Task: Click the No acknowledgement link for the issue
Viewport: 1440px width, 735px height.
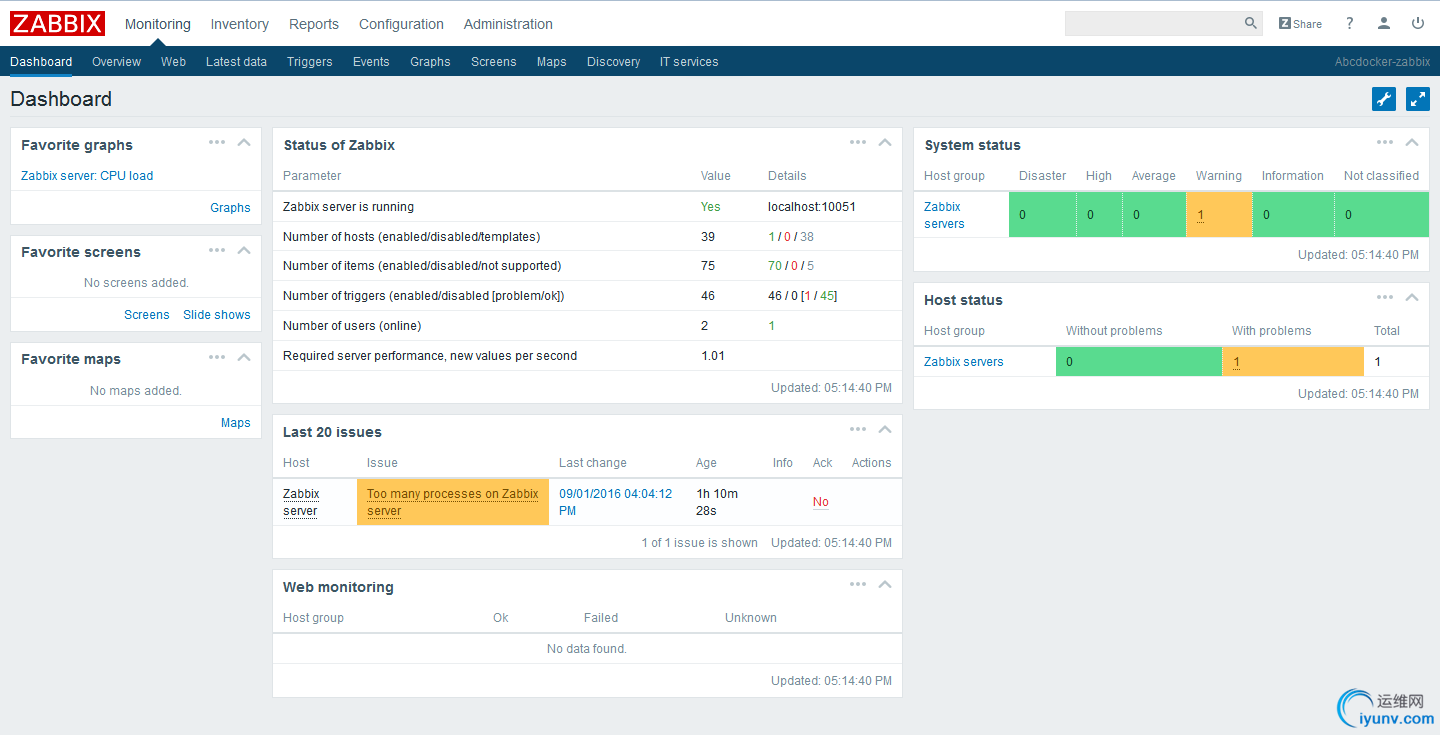Action: [x=820, y=502]
